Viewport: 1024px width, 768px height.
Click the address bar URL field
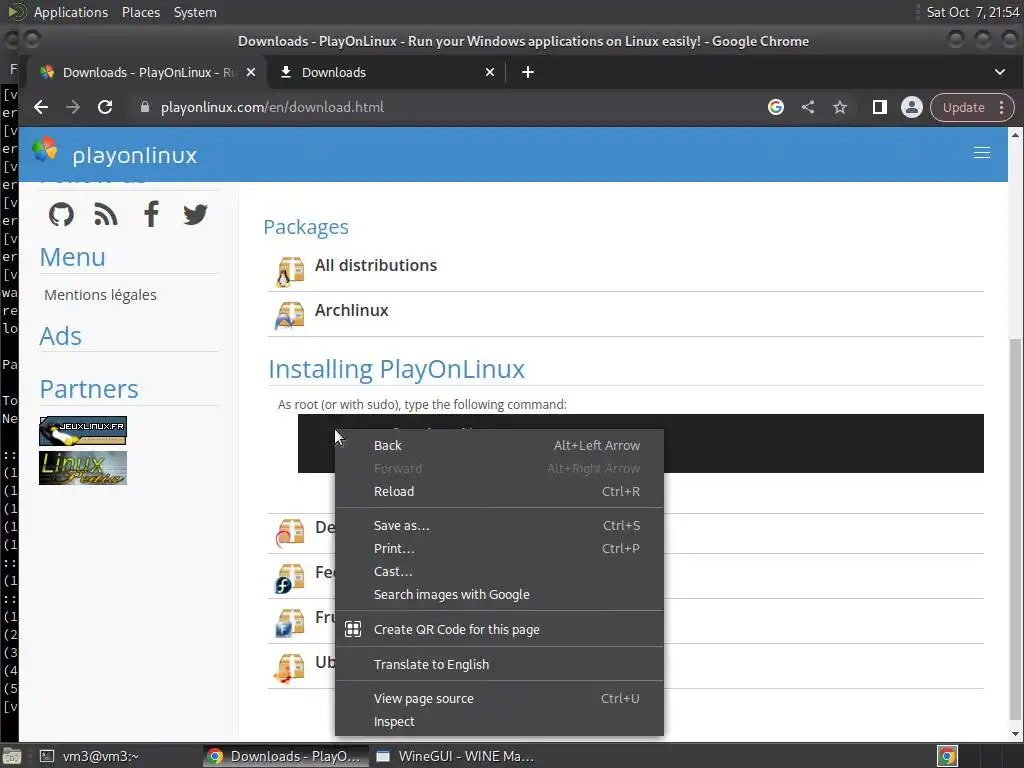[x=444, y=107]
